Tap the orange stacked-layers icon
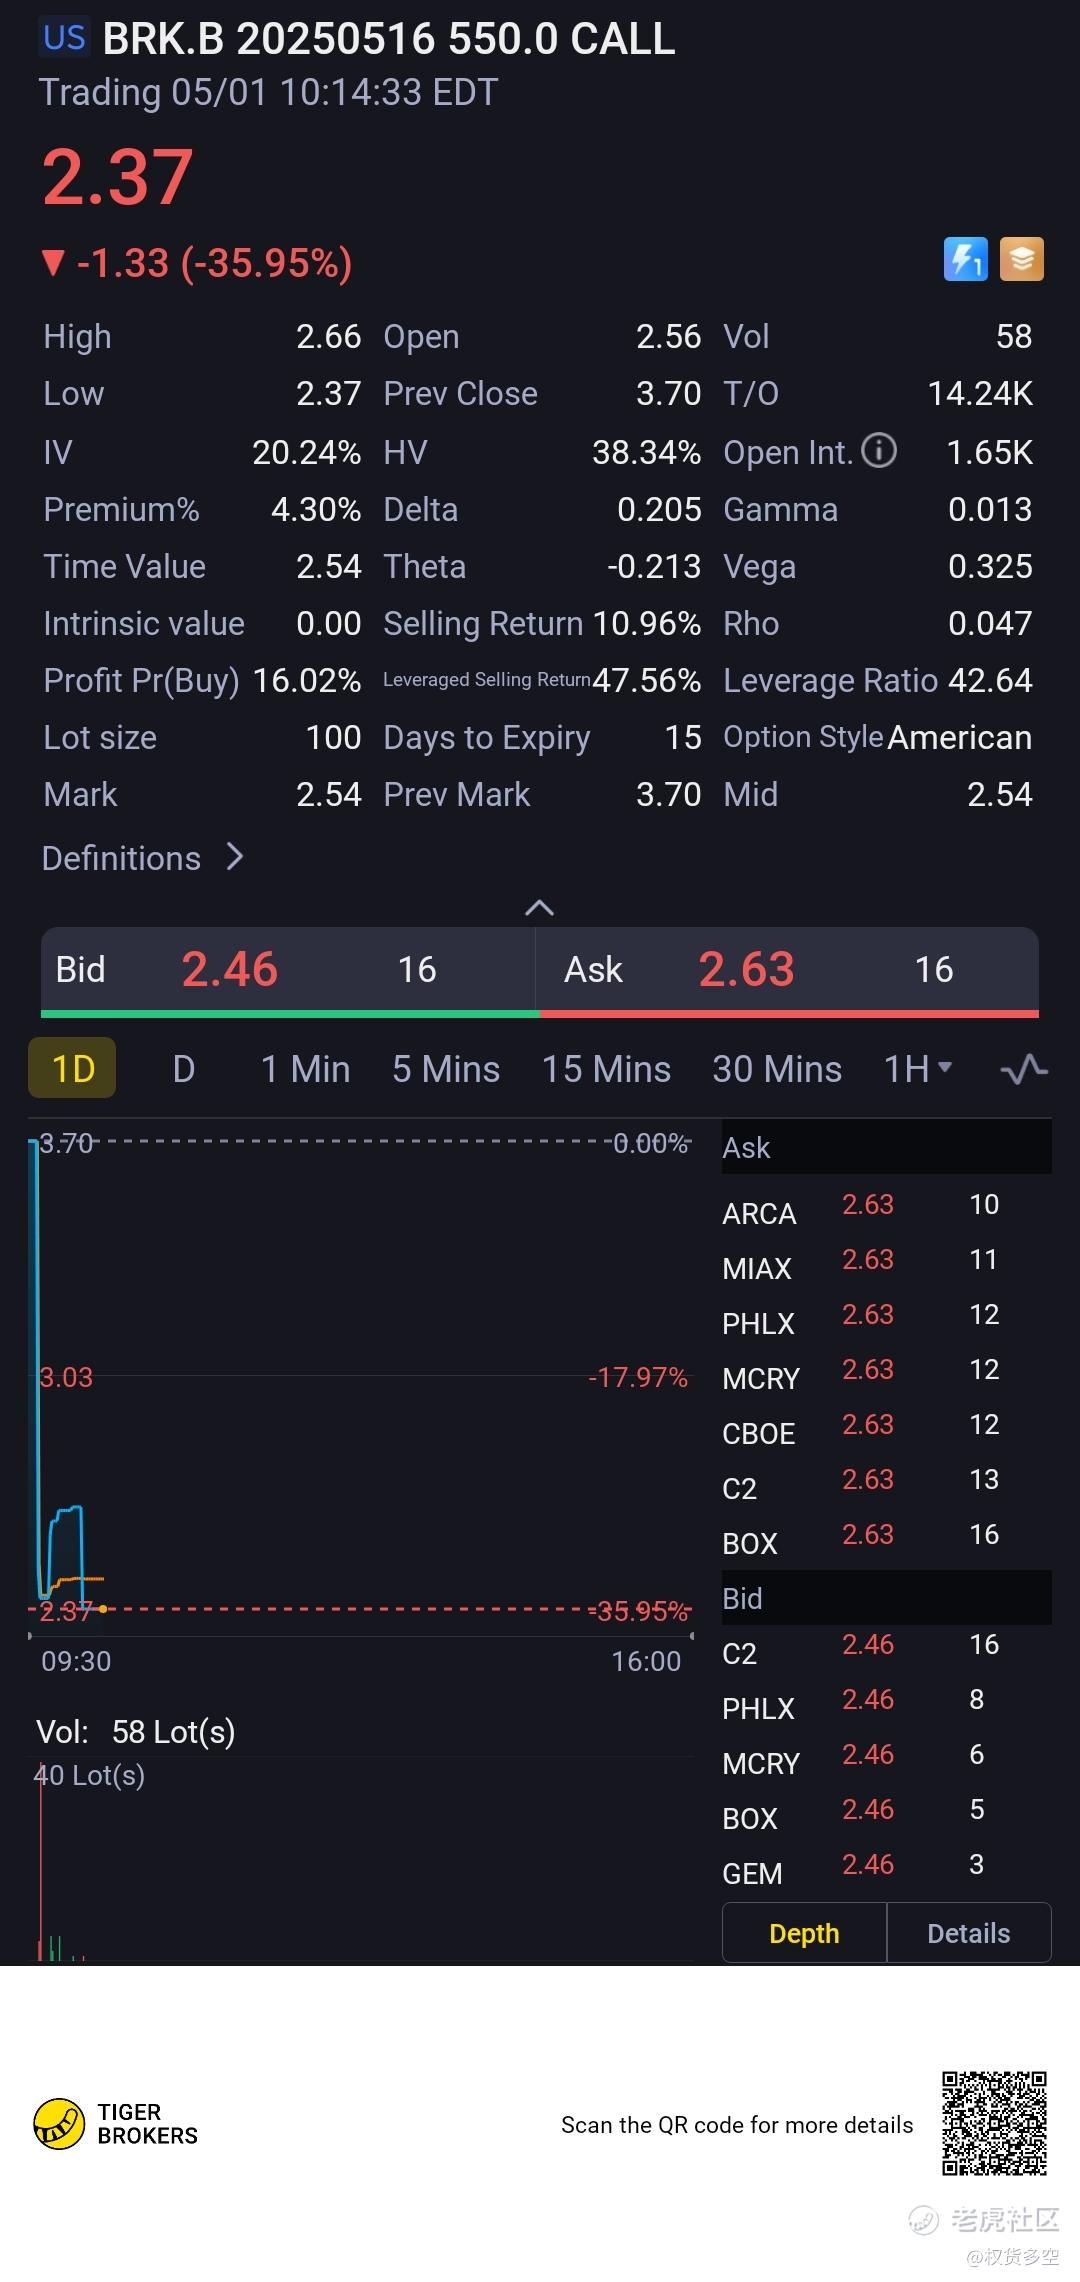This screenshot has height=2282, width=1080. click(1021, 259)
